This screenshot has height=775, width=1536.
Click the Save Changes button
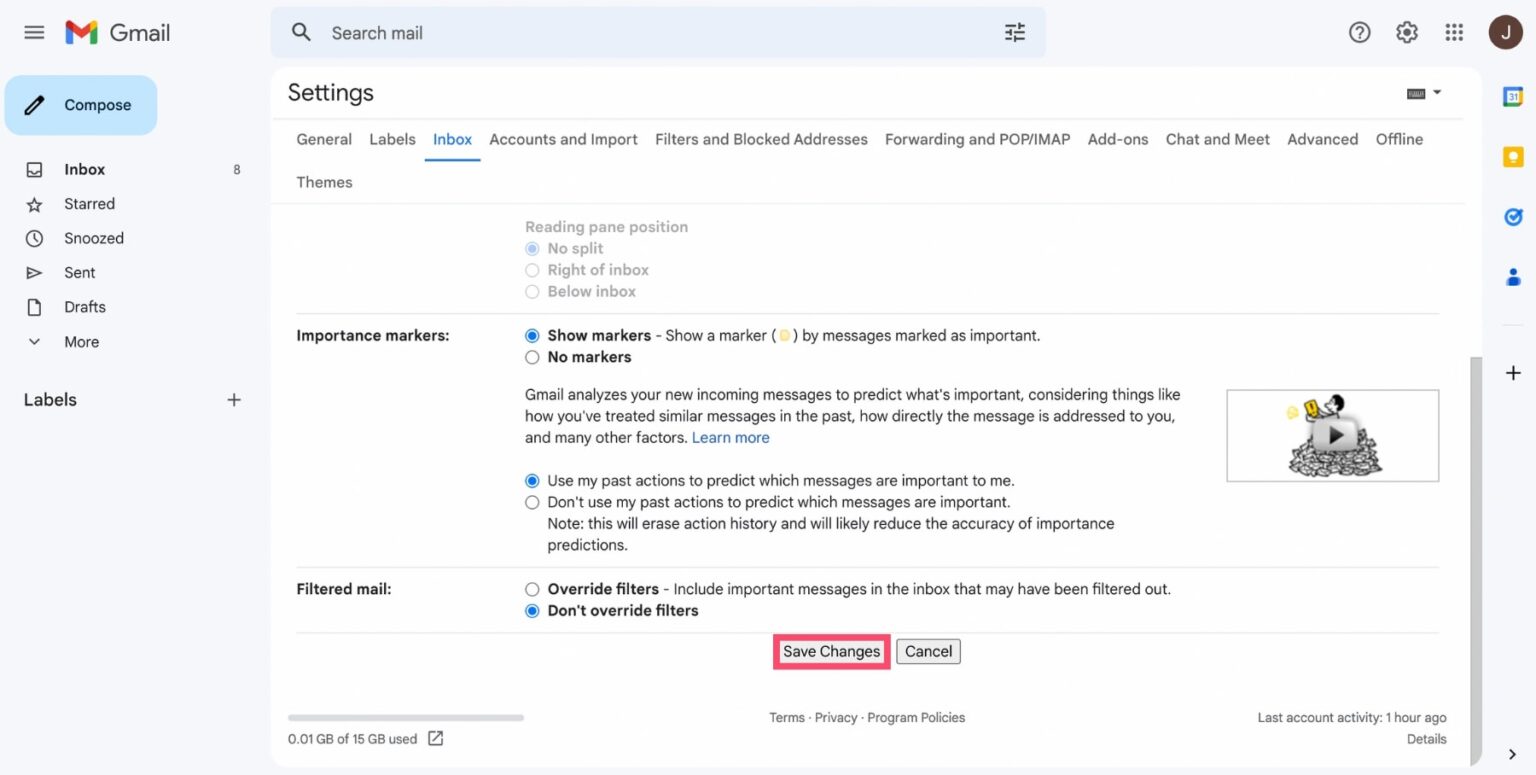(x=831, y=651)
